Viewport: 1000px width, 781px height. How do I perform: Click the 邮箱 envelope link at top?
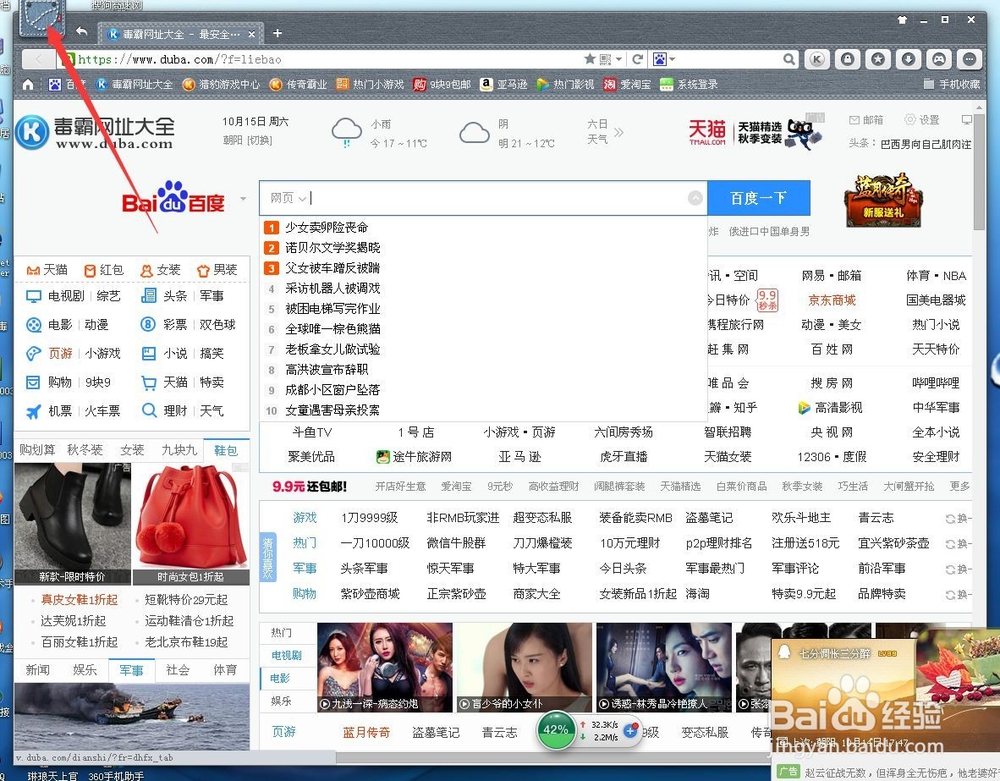[866, 120]
